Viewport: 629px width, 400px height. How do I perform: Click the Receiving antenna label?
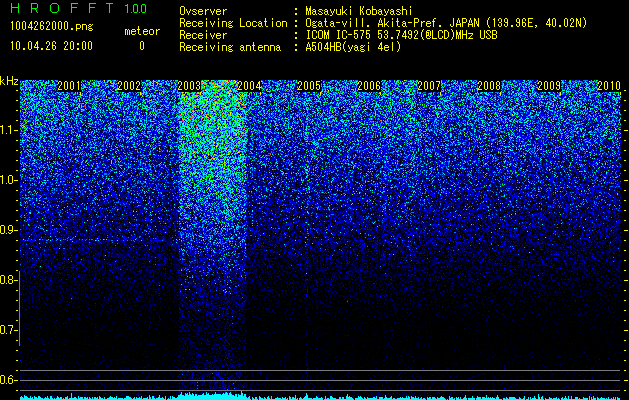(230, 47)
